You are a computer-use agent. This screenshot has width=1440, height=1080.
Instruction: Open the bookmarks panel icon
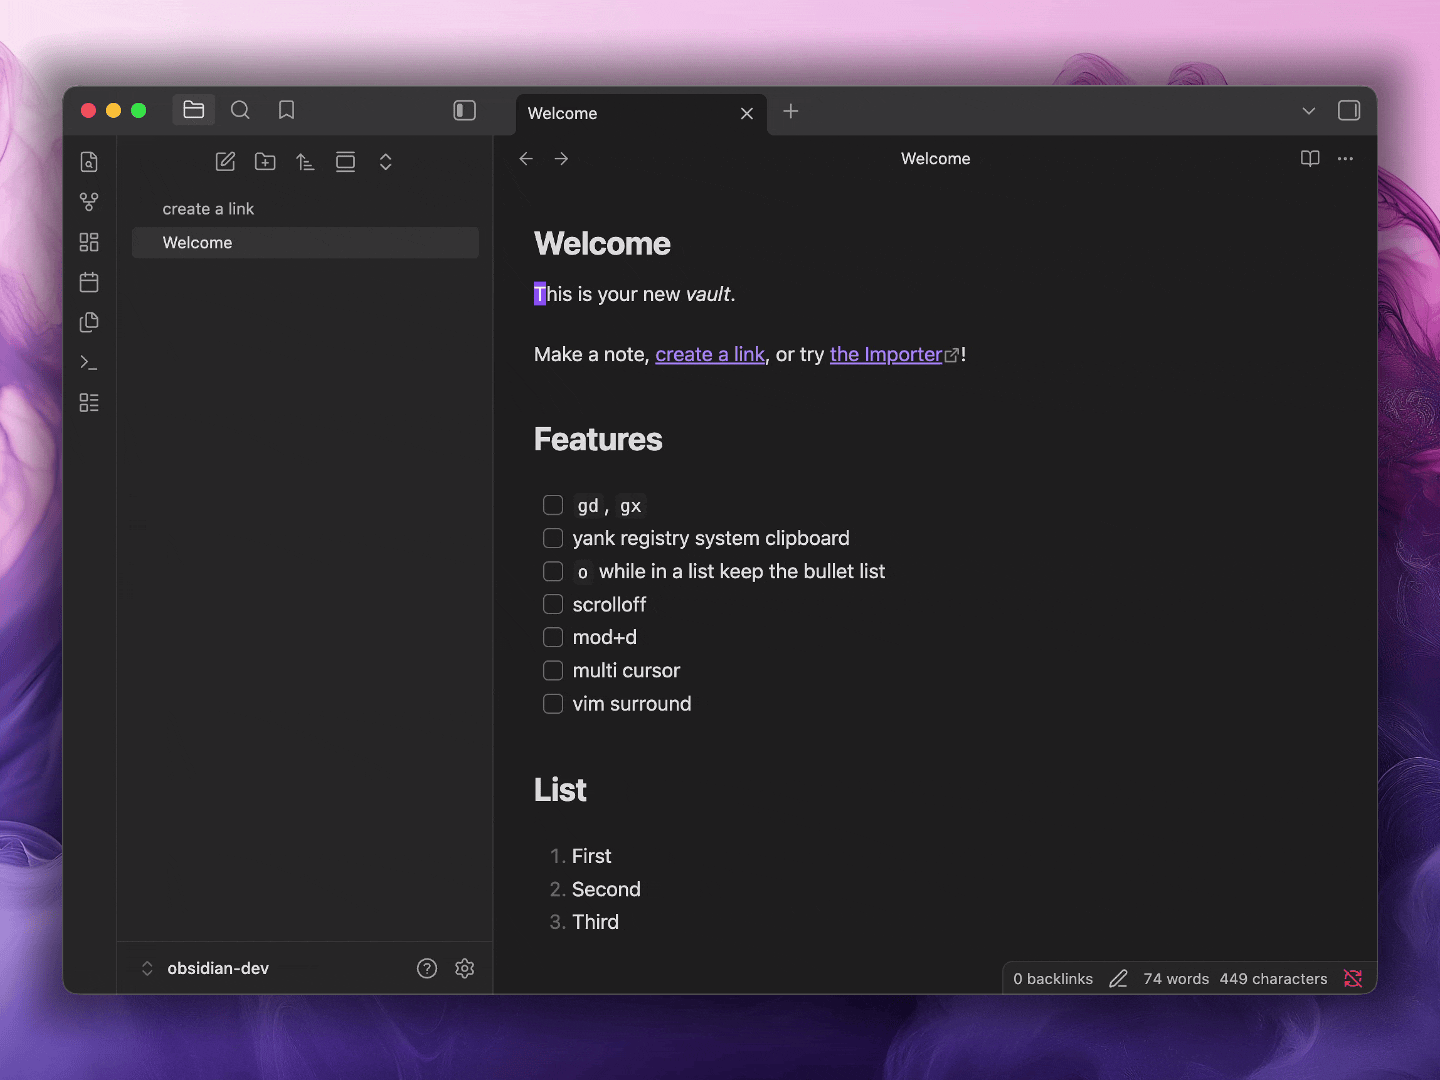pos(286,110)
